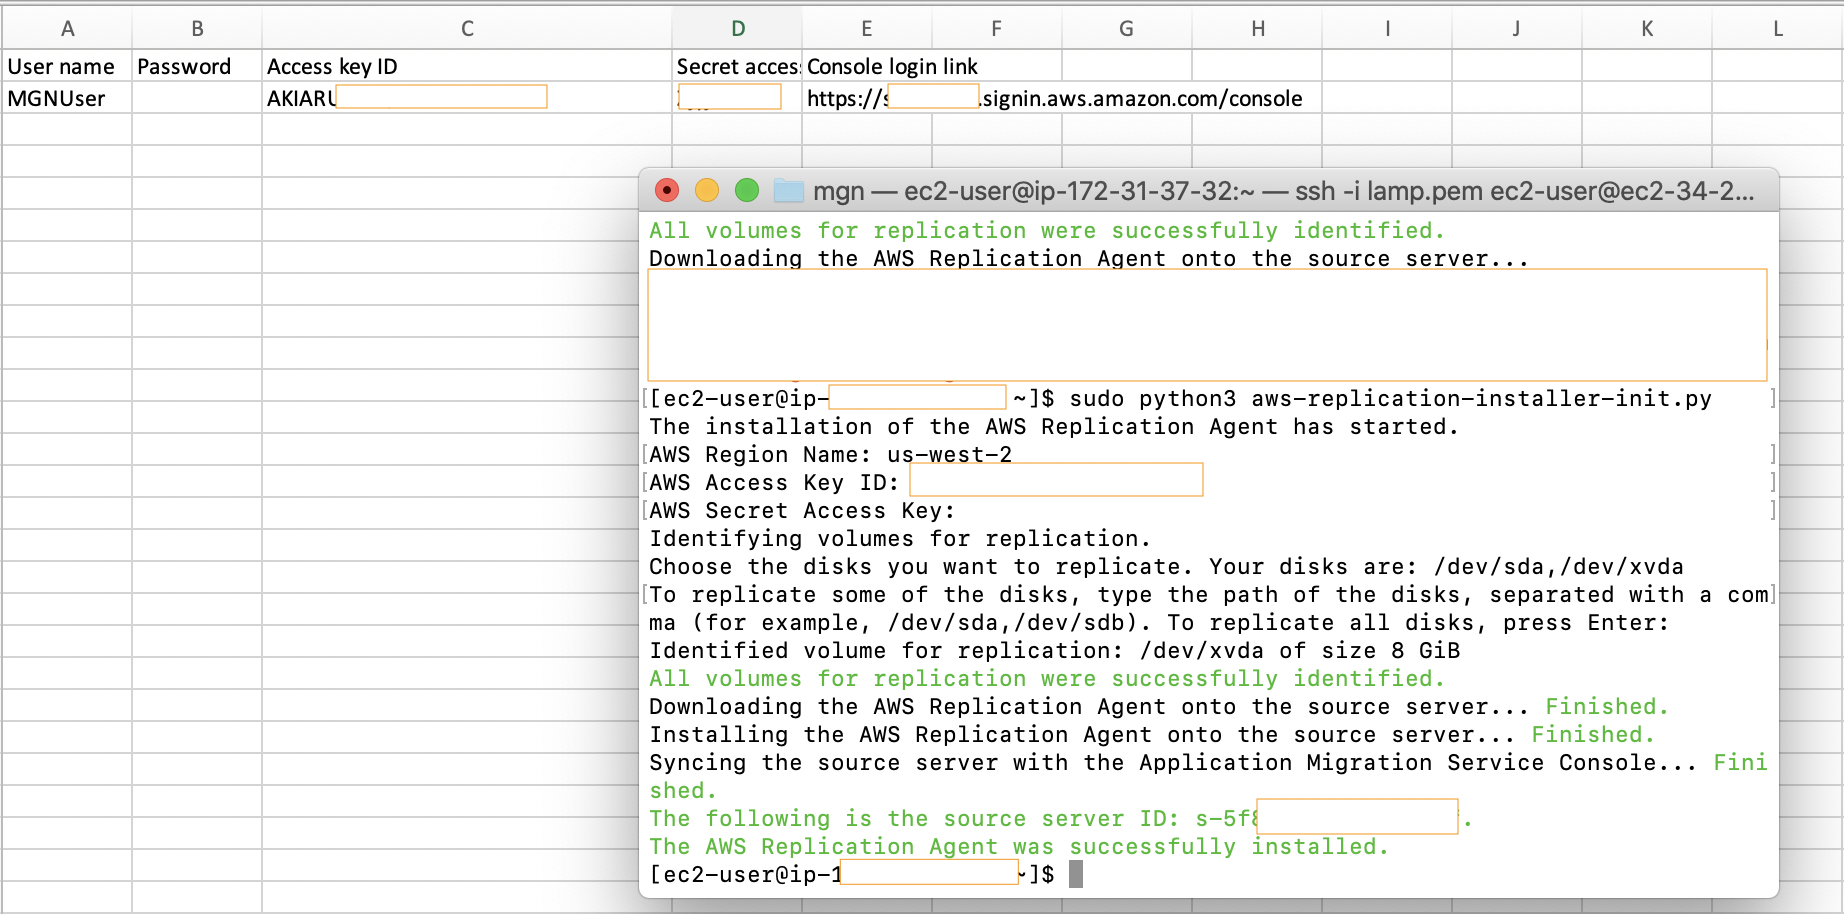Select the 'Secret access' header cell
Screen dimensions: 1844x914
pos(737,66)
